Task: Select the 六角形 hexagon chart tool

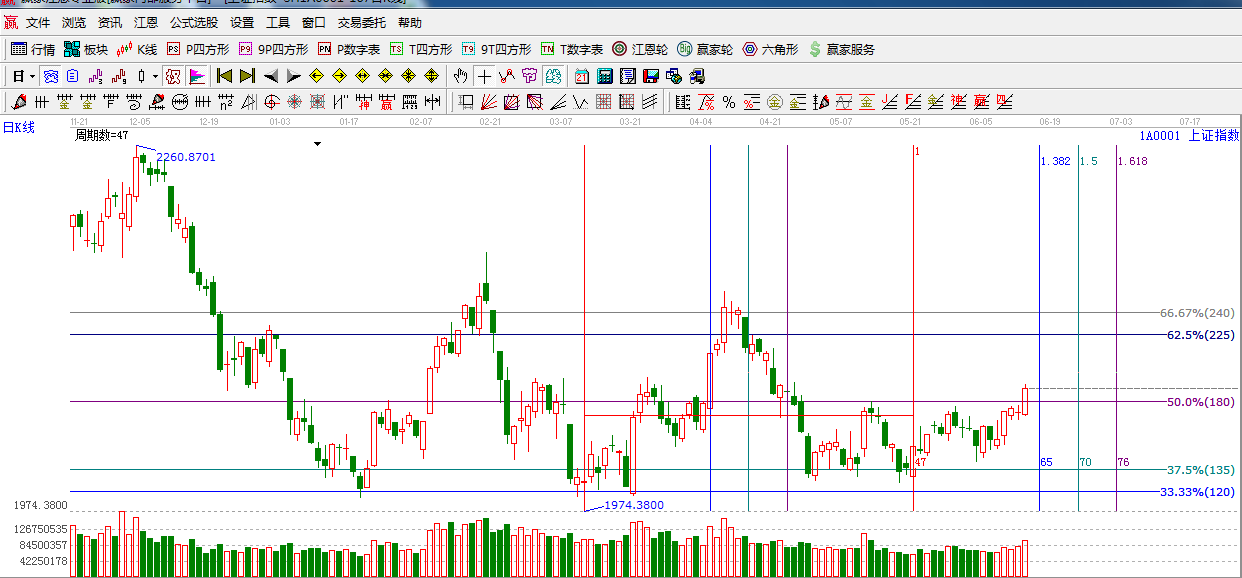Action: point(770,49)
